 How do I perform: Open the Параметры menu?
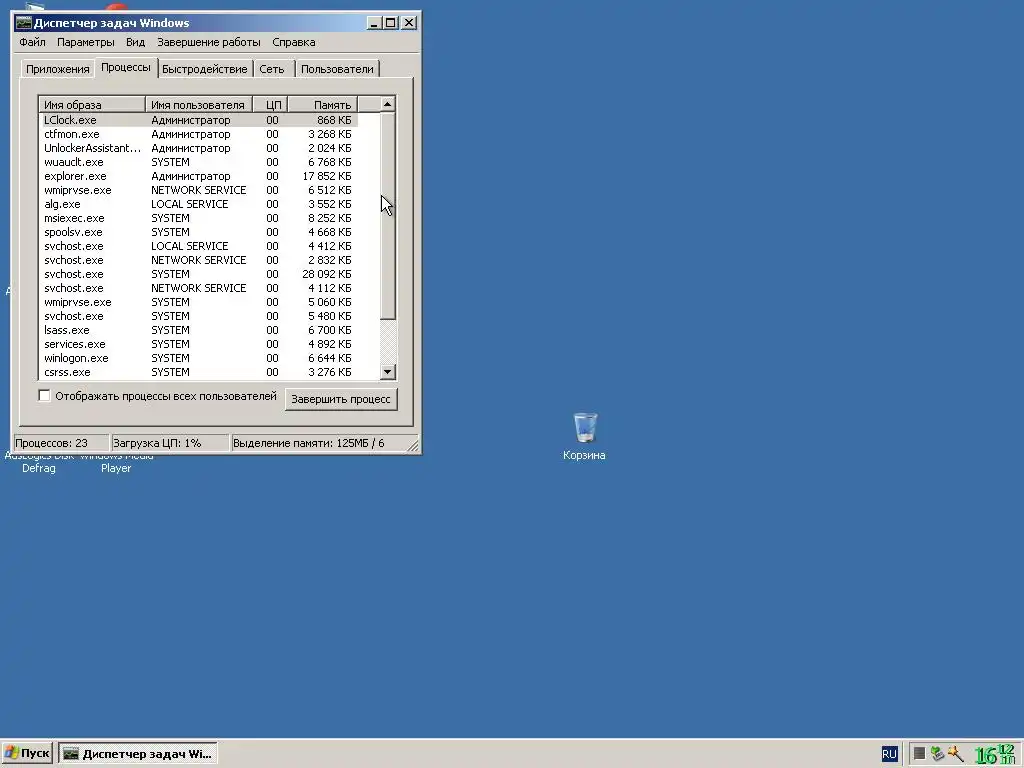pos(86,42)
